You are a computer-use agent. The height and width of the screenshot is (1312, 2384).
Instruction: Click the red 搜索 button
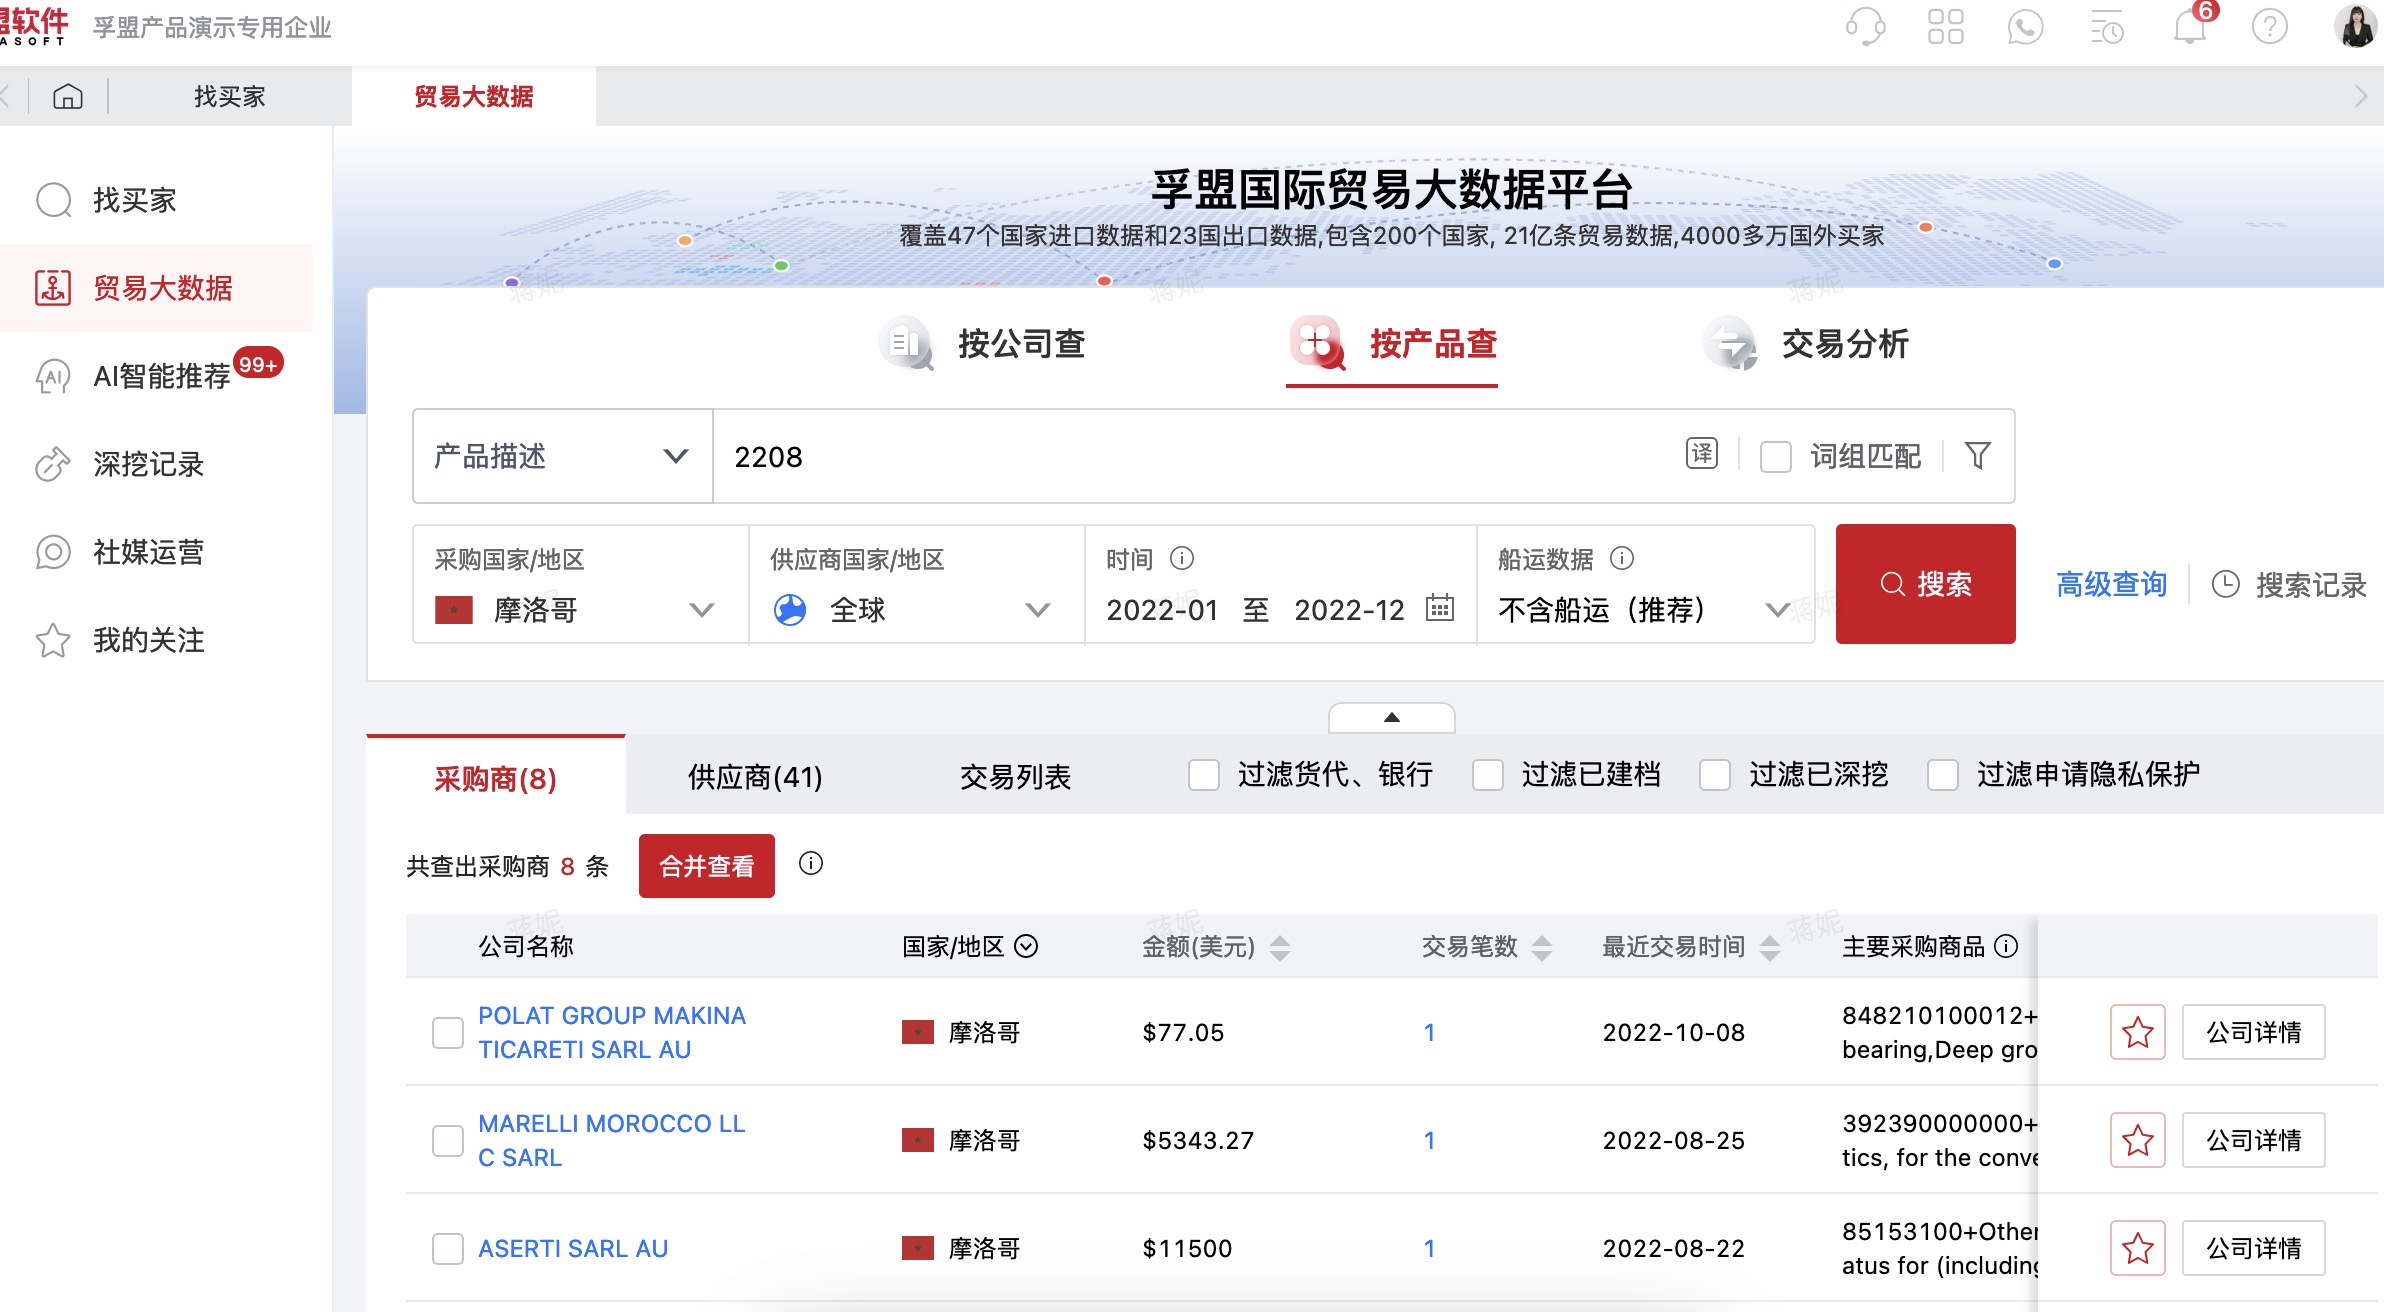pyautogui.click(x=1925, y=584)
